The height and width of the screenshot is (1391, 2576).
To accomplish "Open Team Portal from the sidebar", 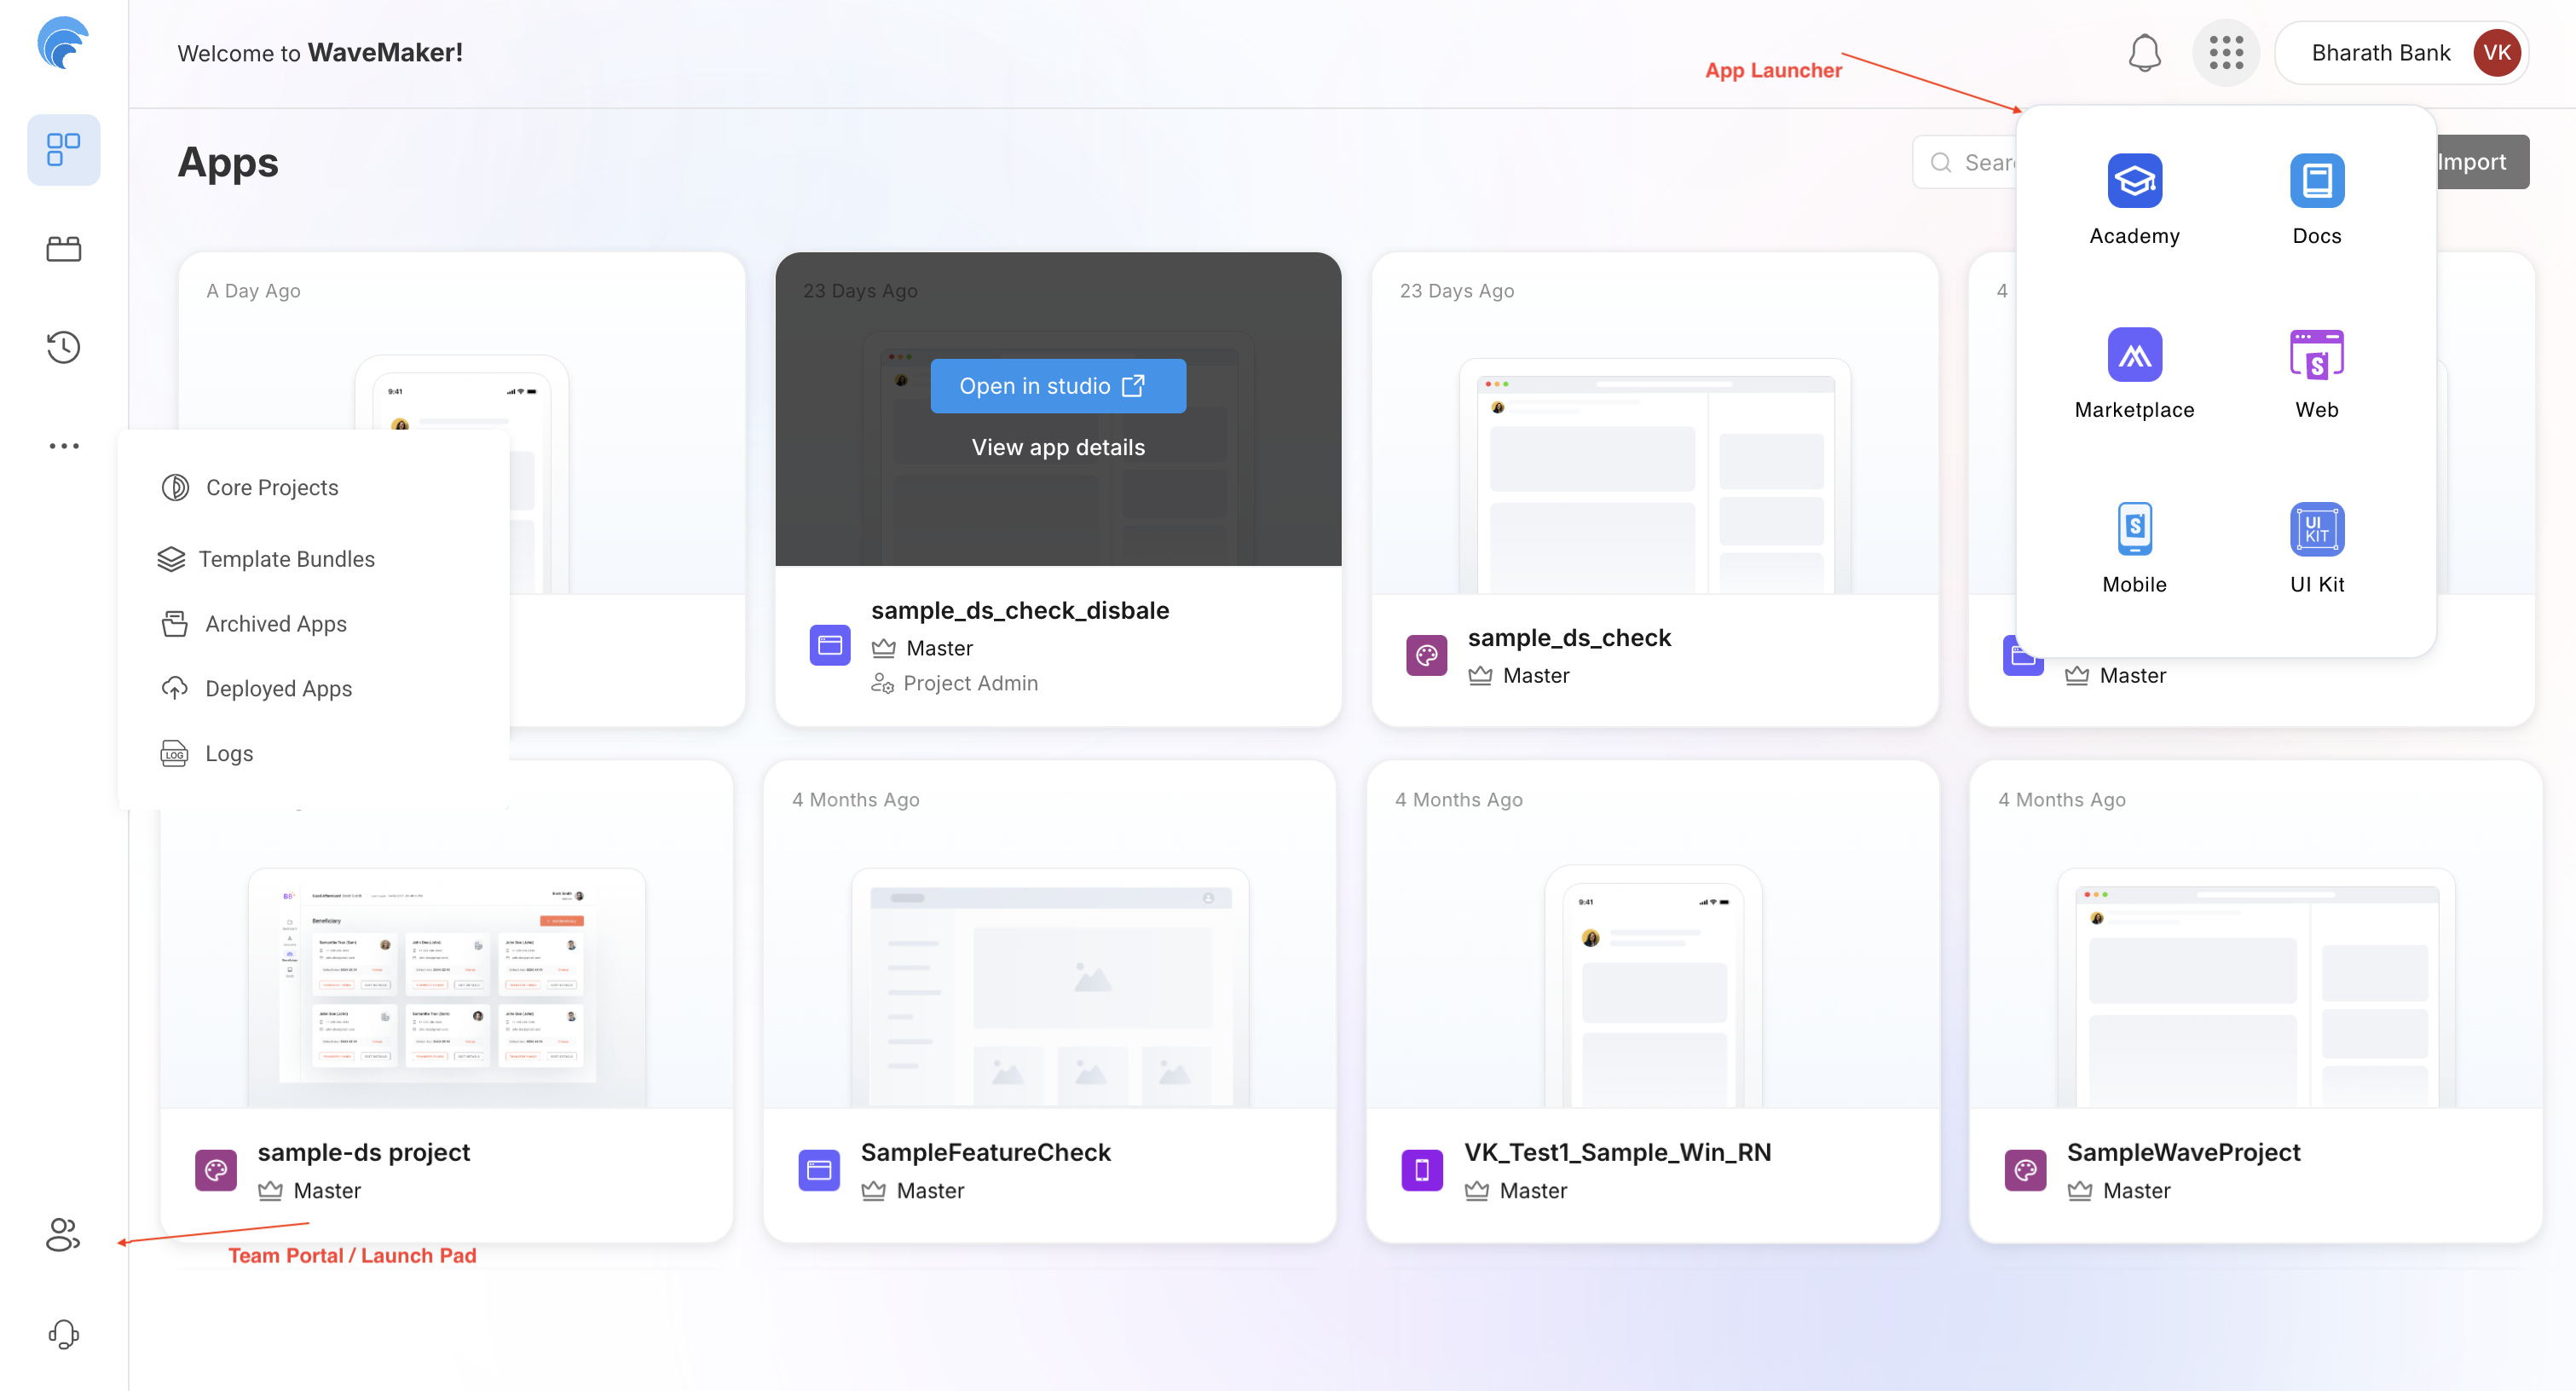I will coord(63,1235).
